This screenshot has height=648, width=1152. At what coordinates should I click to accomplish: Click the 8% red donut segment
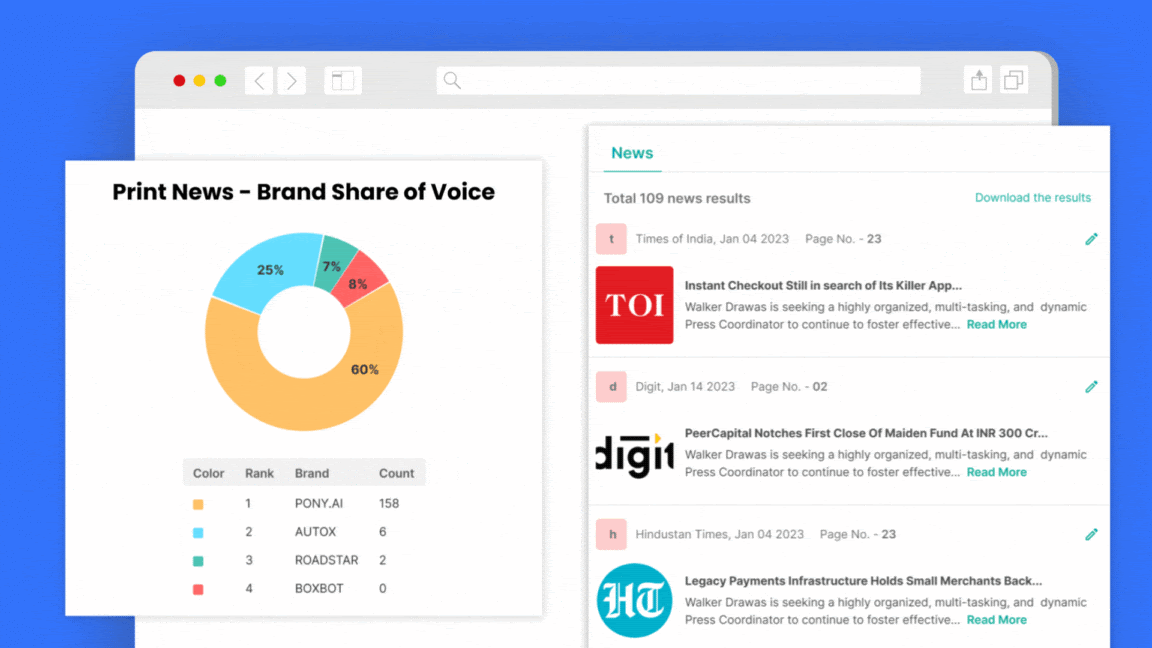358,282
